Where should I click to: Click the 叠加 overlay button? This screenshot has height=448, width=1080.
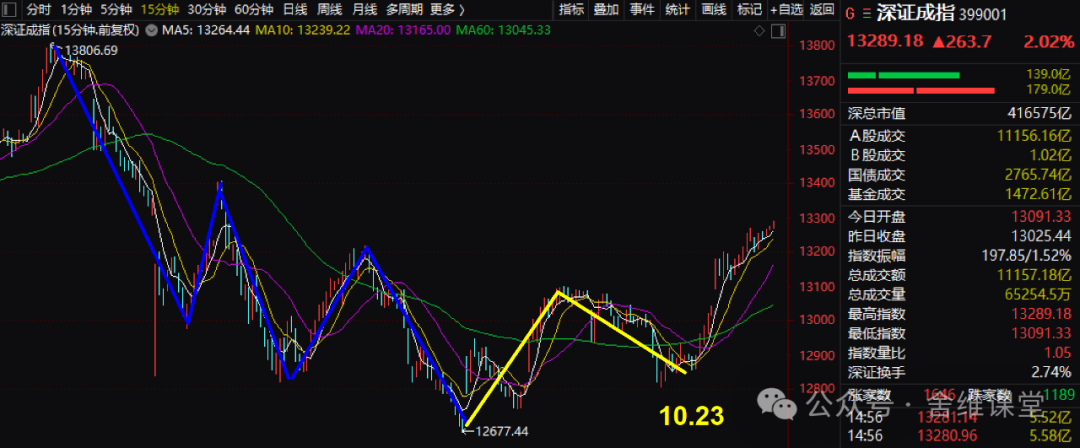click(606, 10)
